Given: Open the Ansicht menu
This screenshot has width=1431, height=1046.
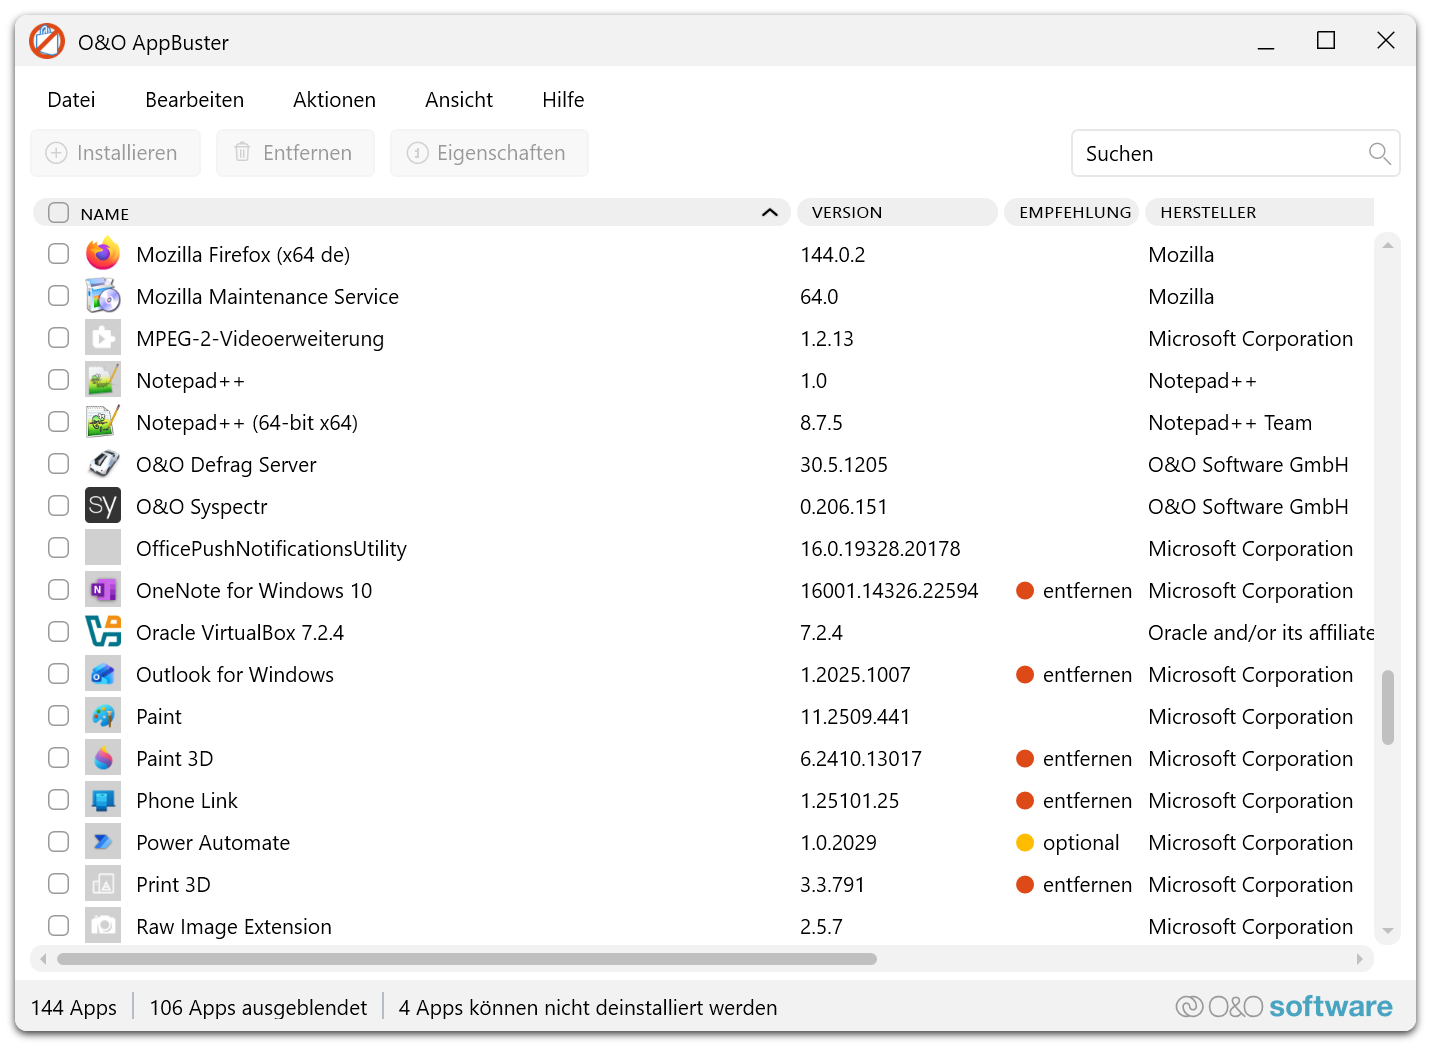Looking at the screenshot, I should tap(458, 100).
